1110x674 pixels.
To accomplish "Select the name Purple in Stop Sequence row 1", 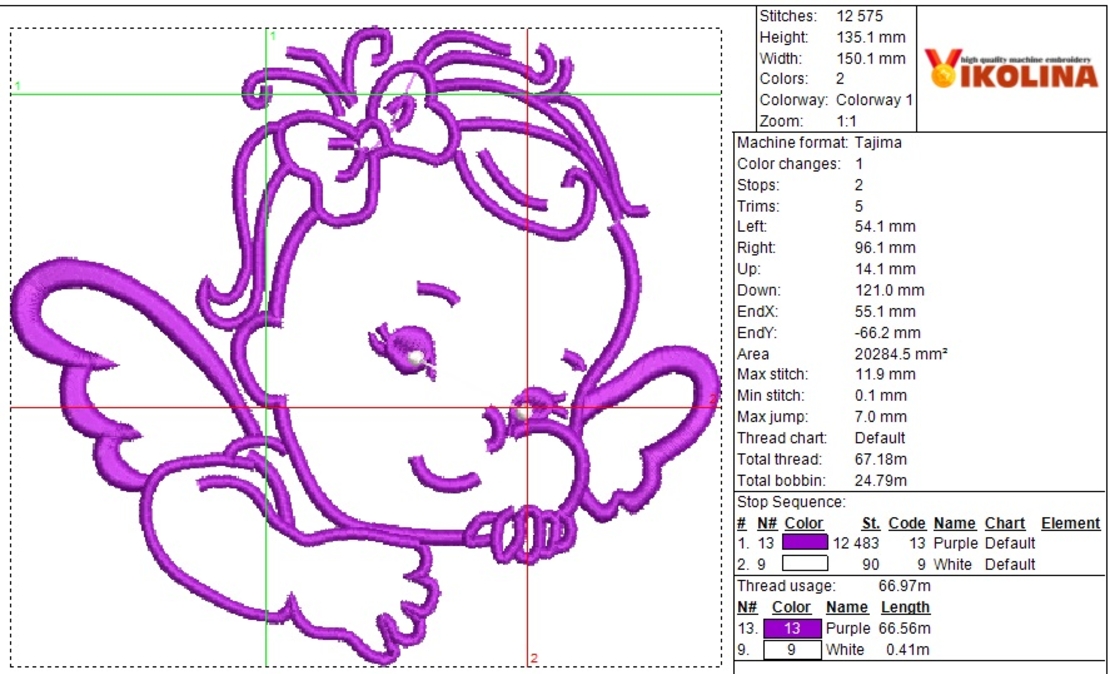I will (956, 543).
